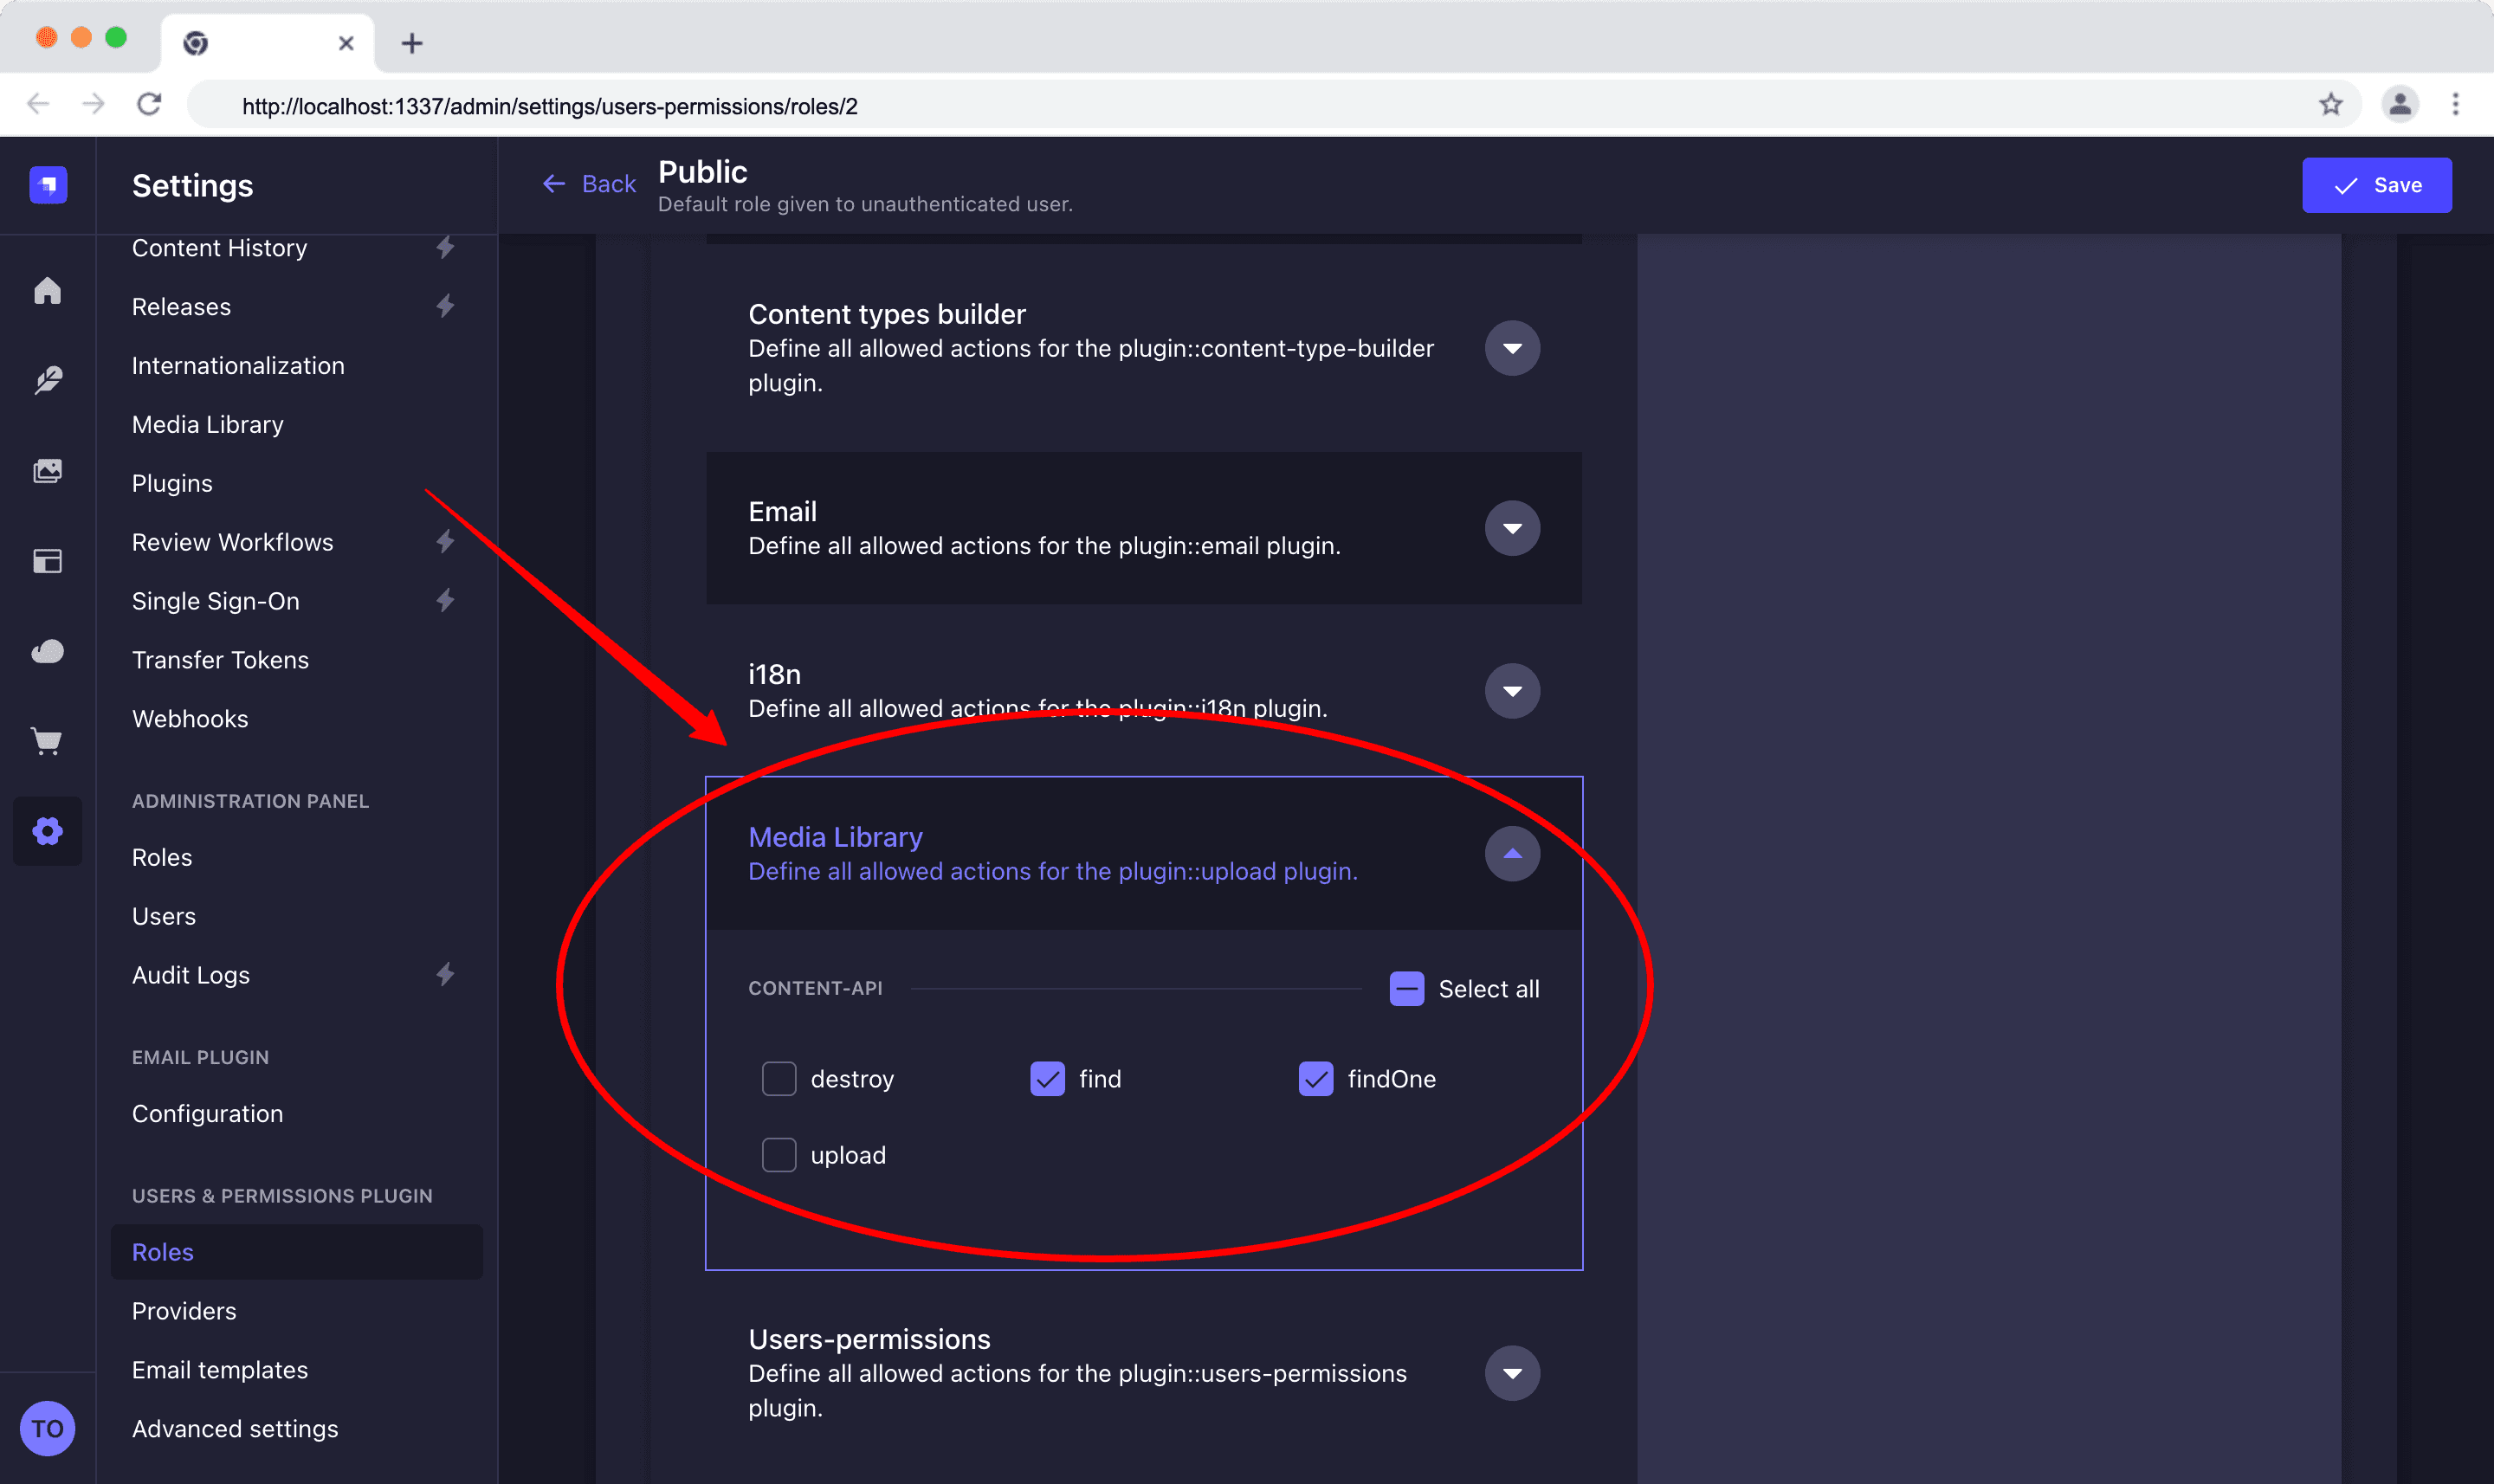Click the CONTENT-API label
This screenshot has height=1484, width=2494.
click(815, 988)
